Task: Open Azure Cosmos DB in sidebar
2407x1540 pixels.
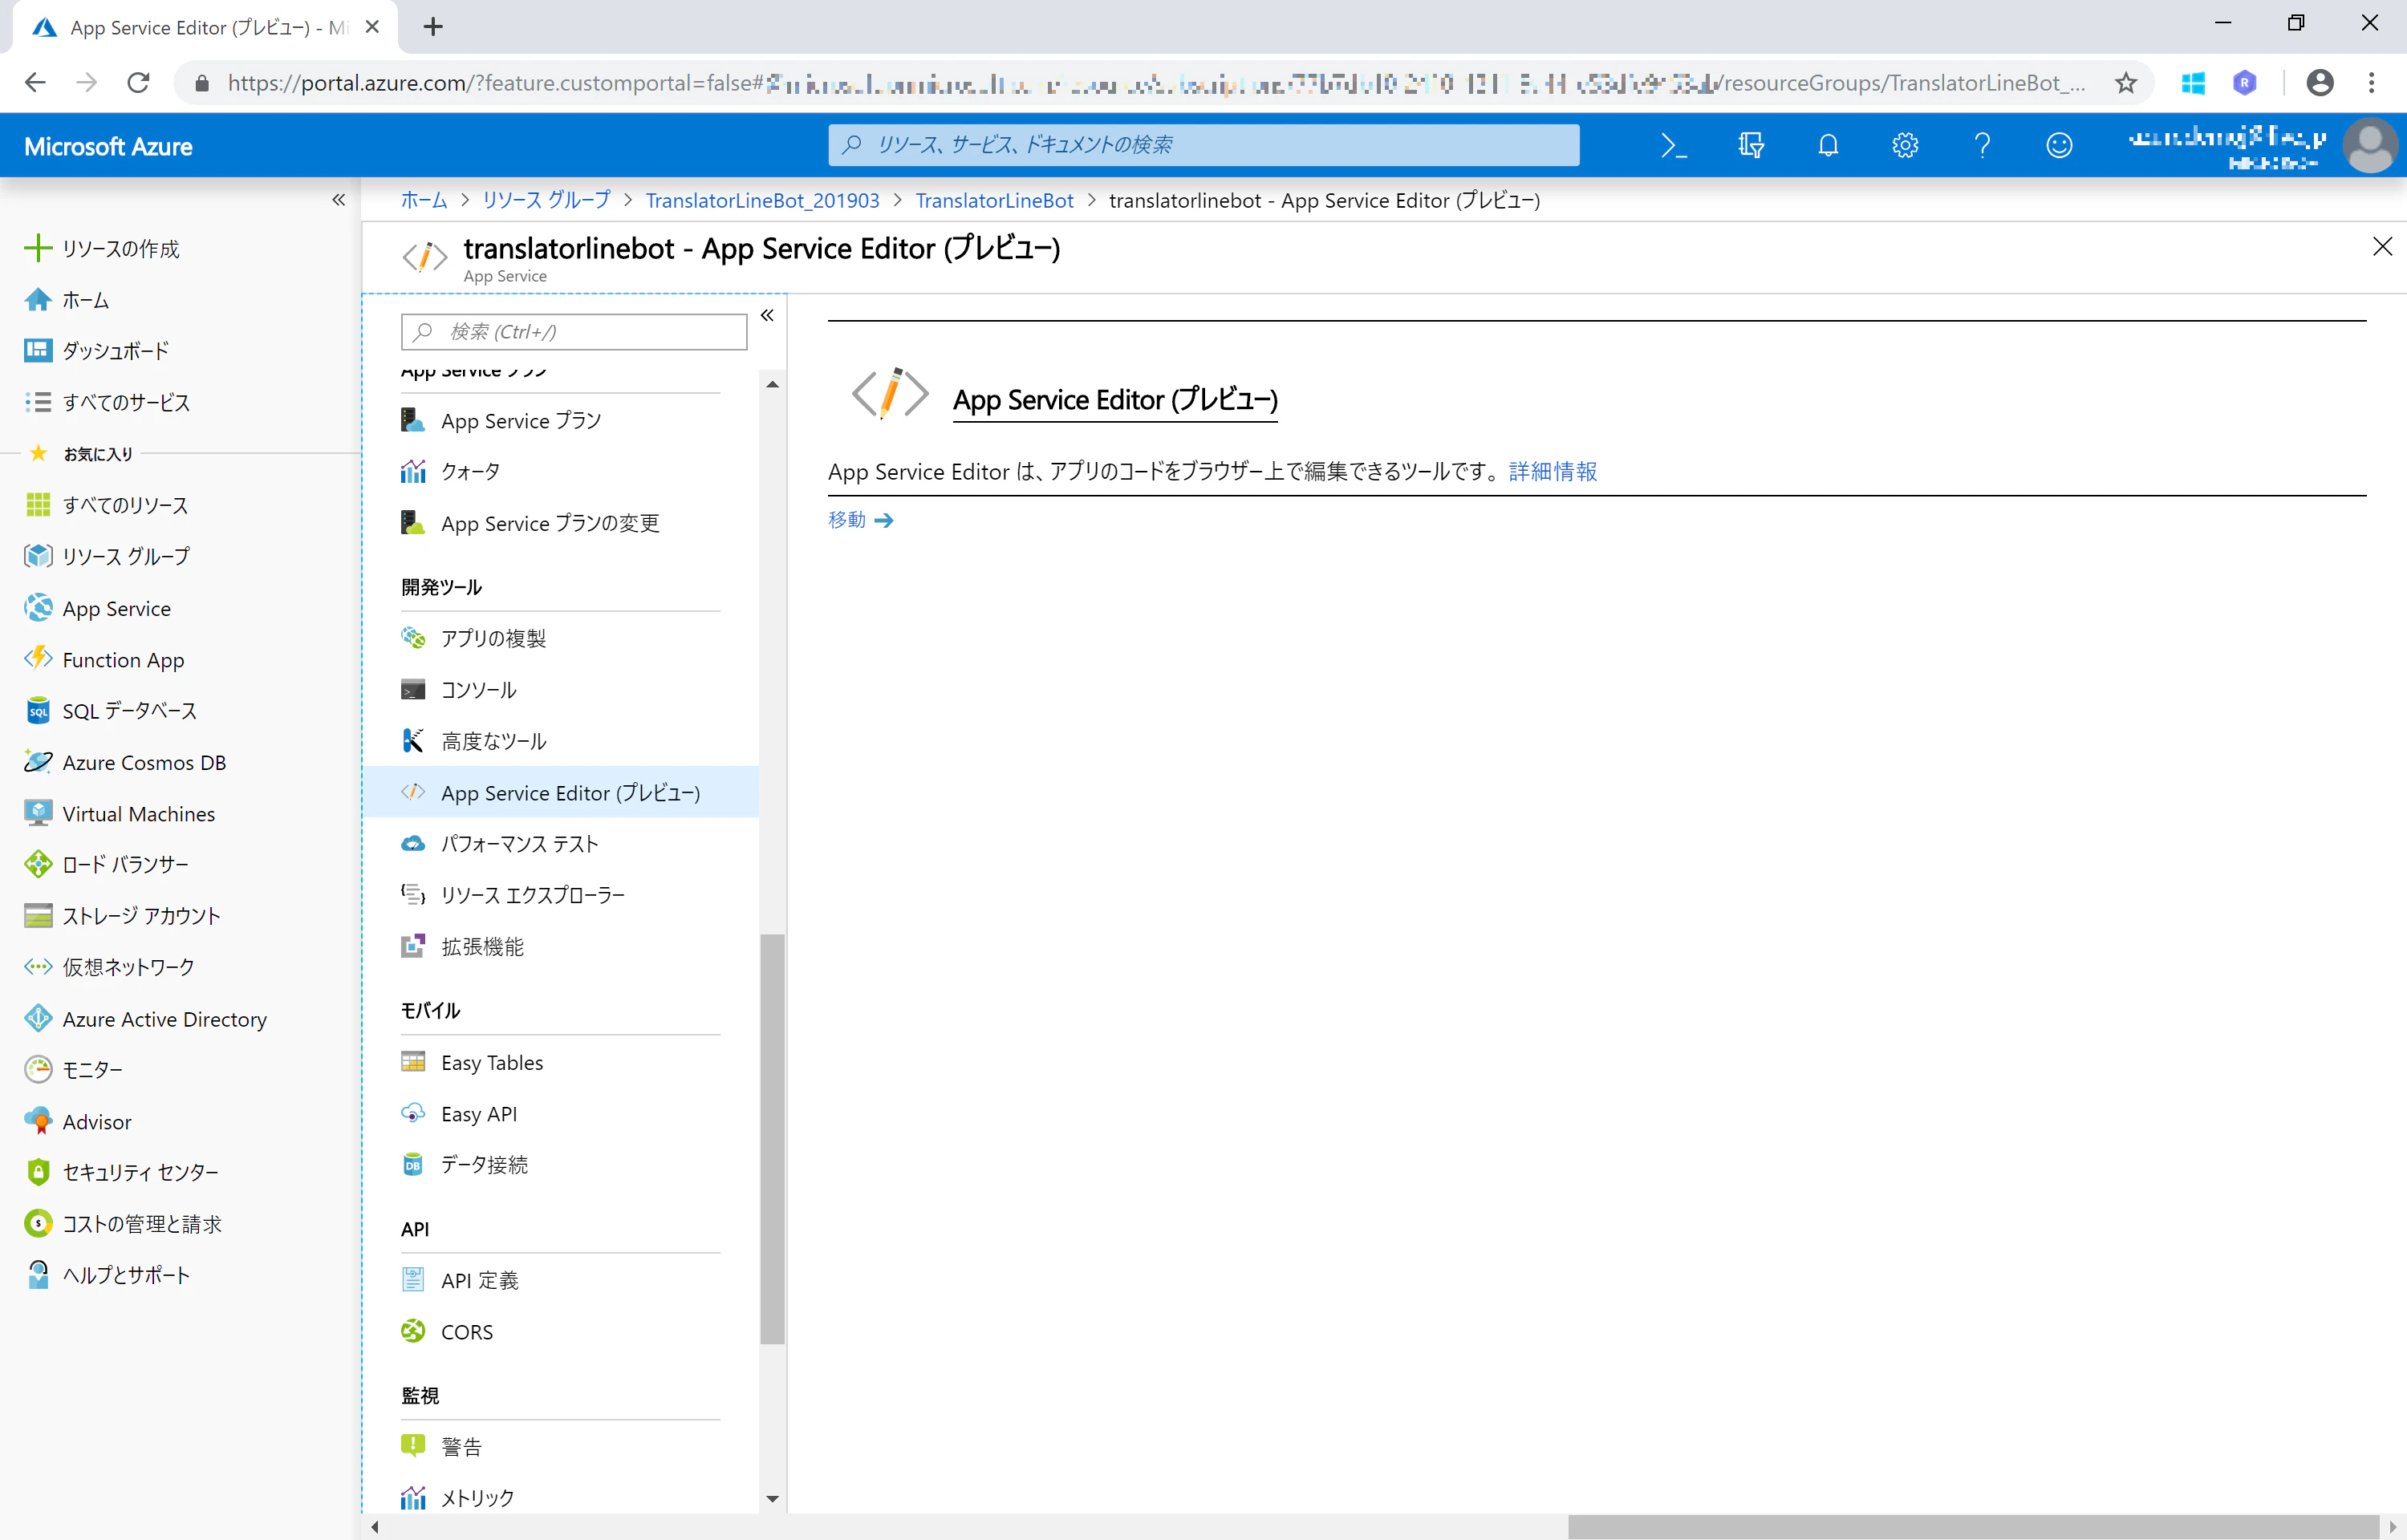Action: point(144,762)
